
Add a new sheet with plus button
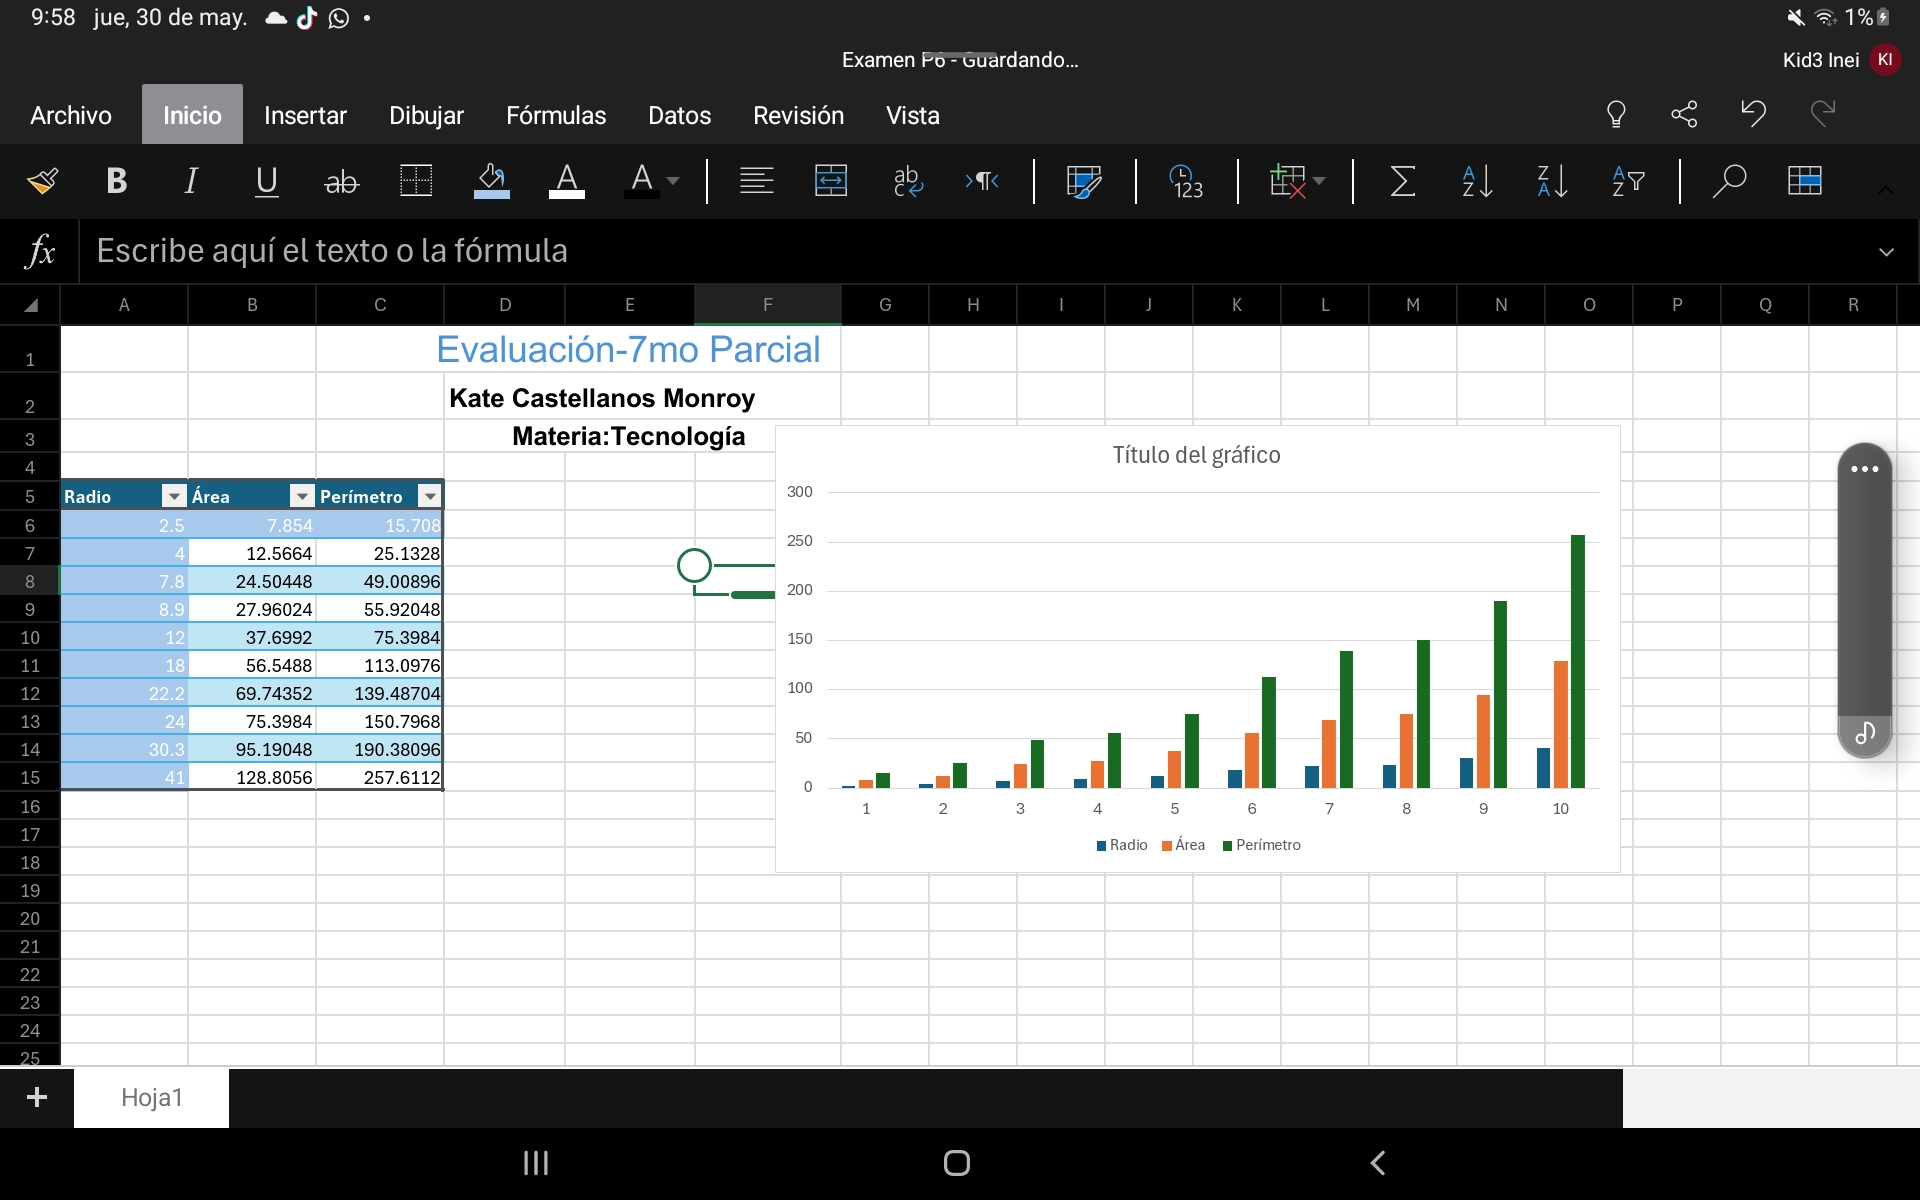click(37, 1097)
